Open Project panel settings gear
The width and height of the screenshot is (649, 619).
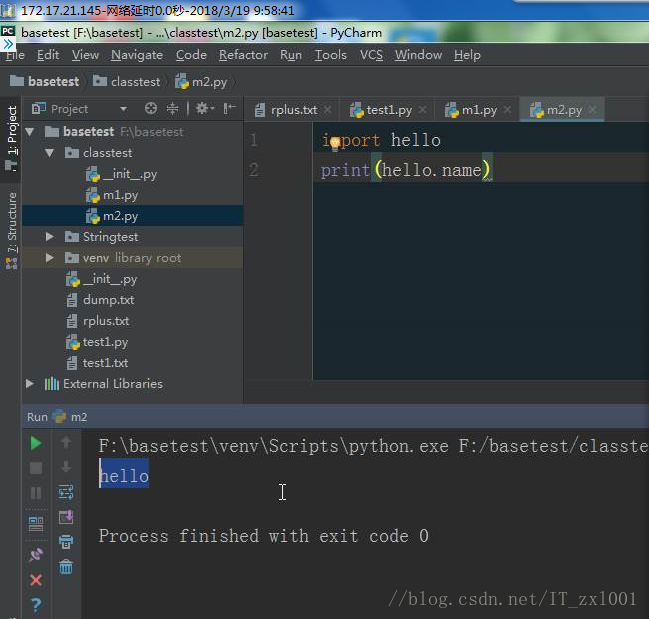(204, 109)
